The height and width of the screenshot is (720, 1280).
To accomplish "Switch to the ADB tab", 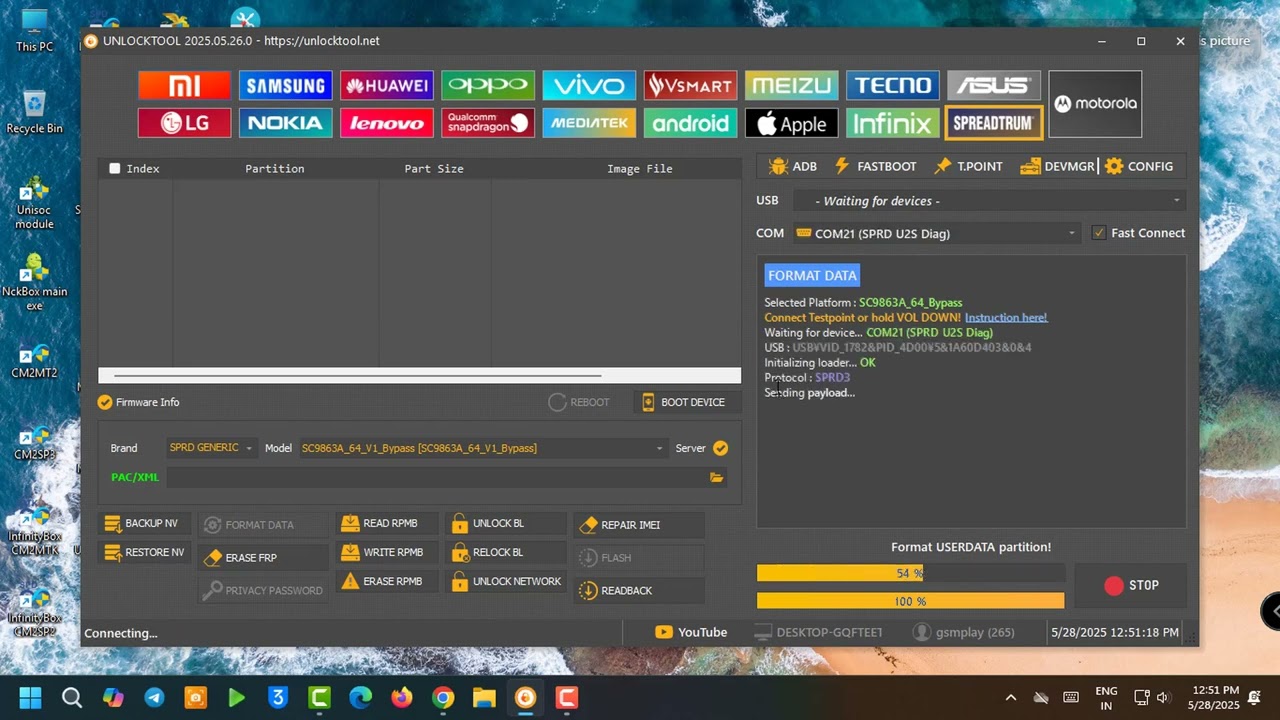I will click(x=793, y=166).
